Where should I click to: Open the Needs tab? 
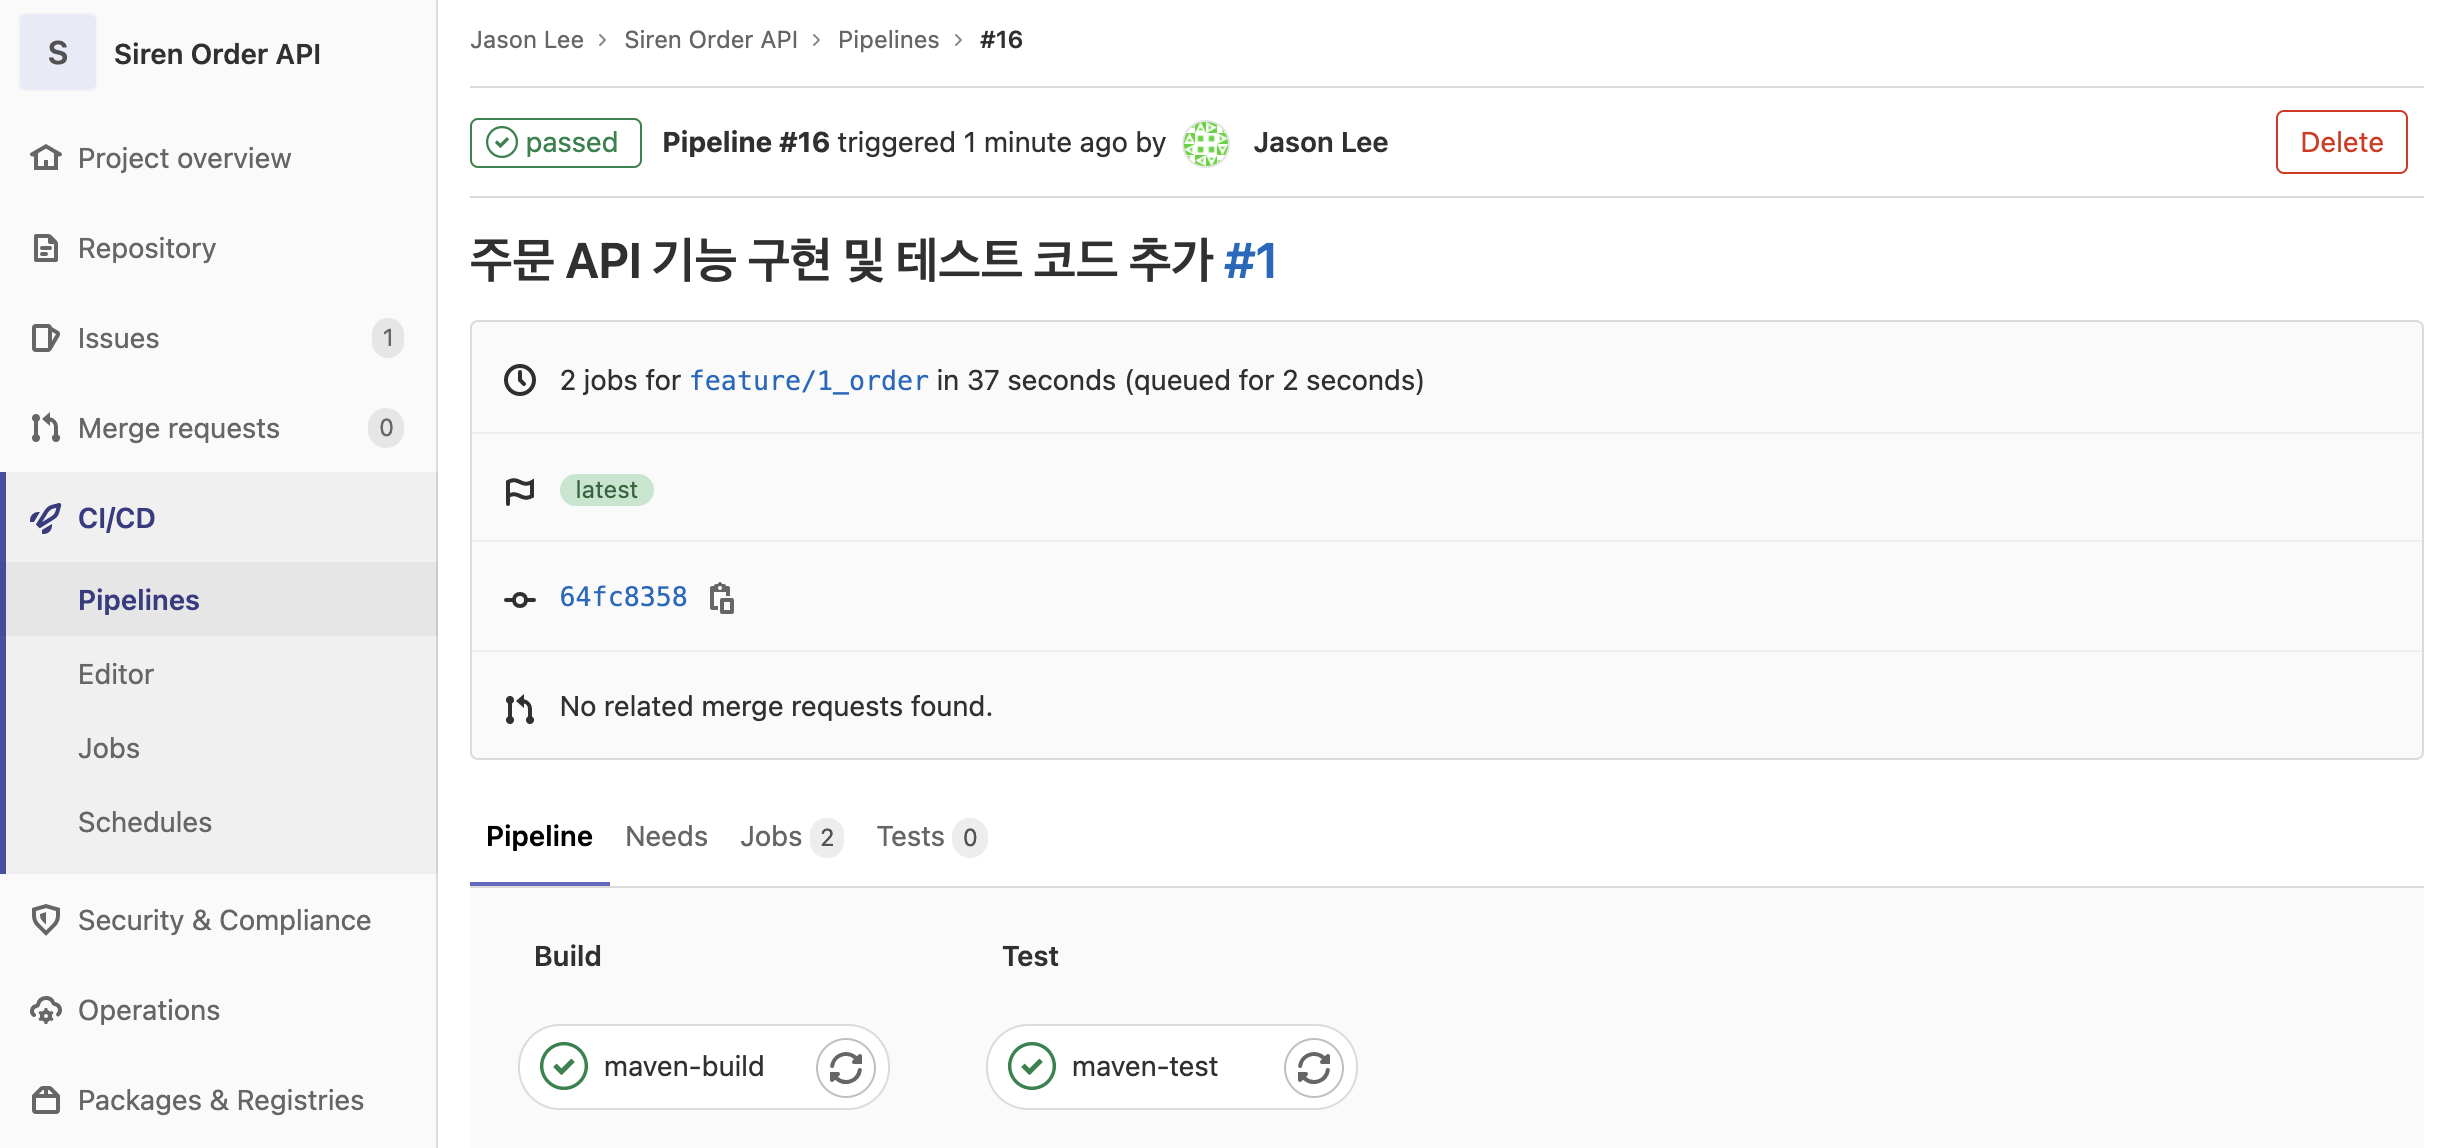(666, 836)
